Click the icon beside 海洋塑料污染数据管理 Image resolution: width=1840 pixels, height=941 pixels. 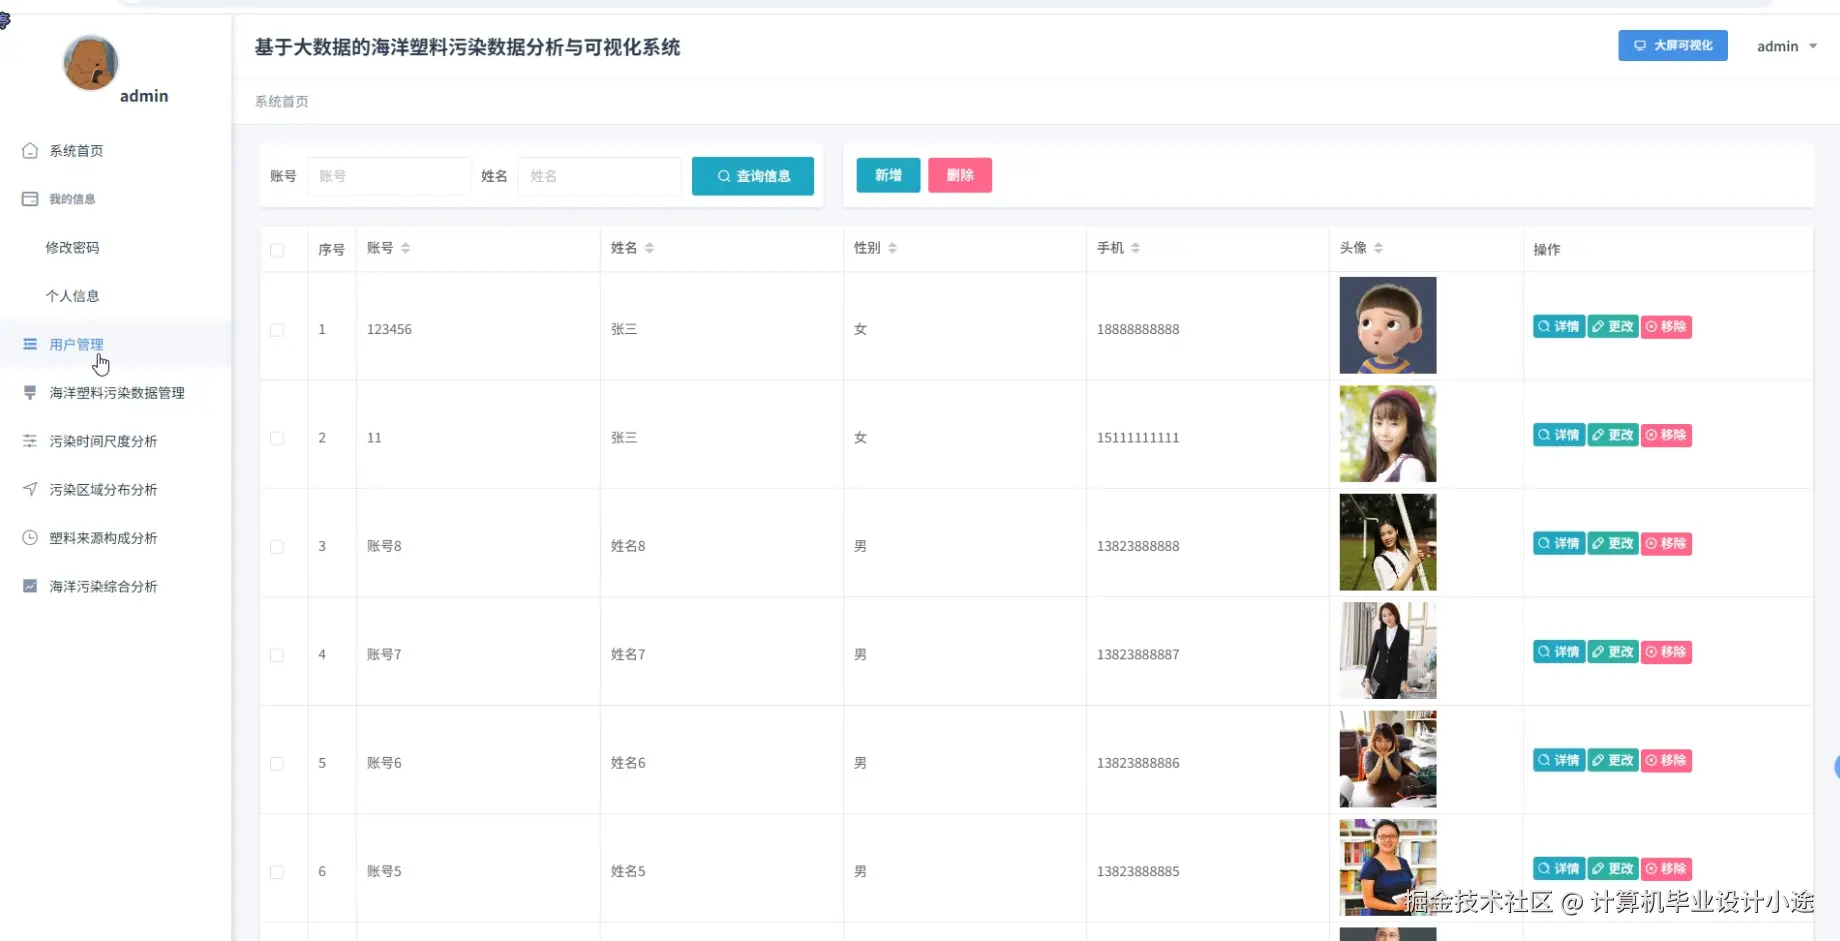tap(30, 393)
